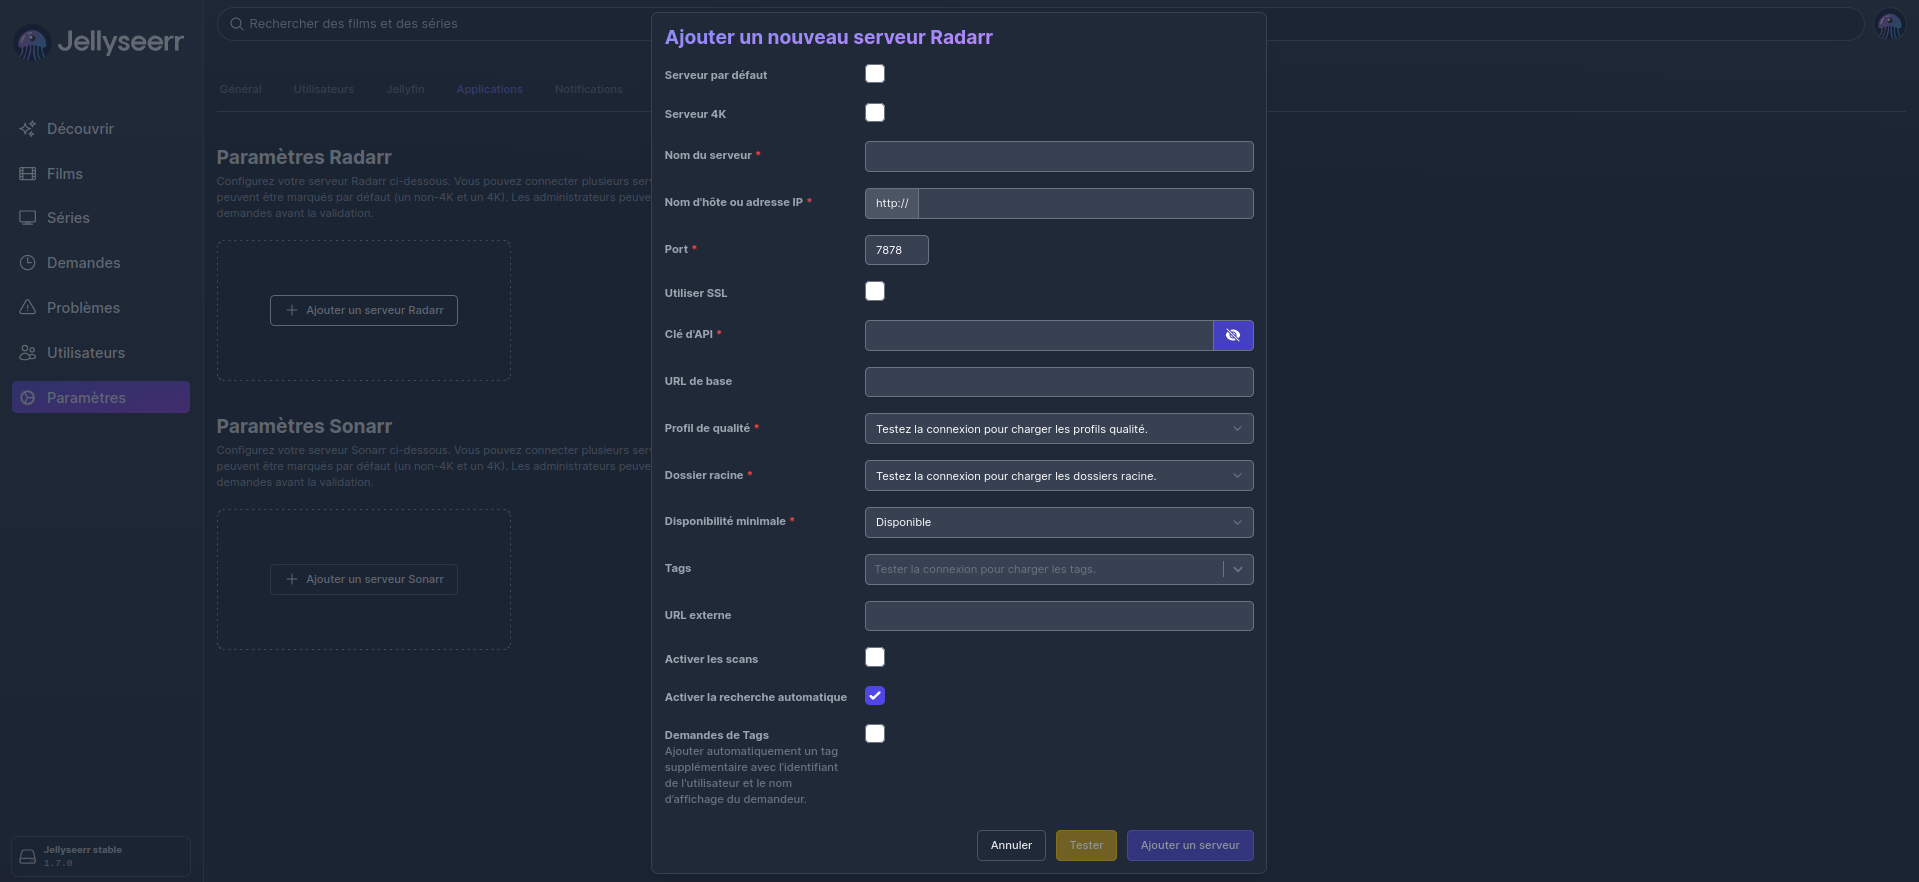This screenshot has height=882, width=1919.
Task: Click the Port field showing 7878
Action: tap(897, 251)
